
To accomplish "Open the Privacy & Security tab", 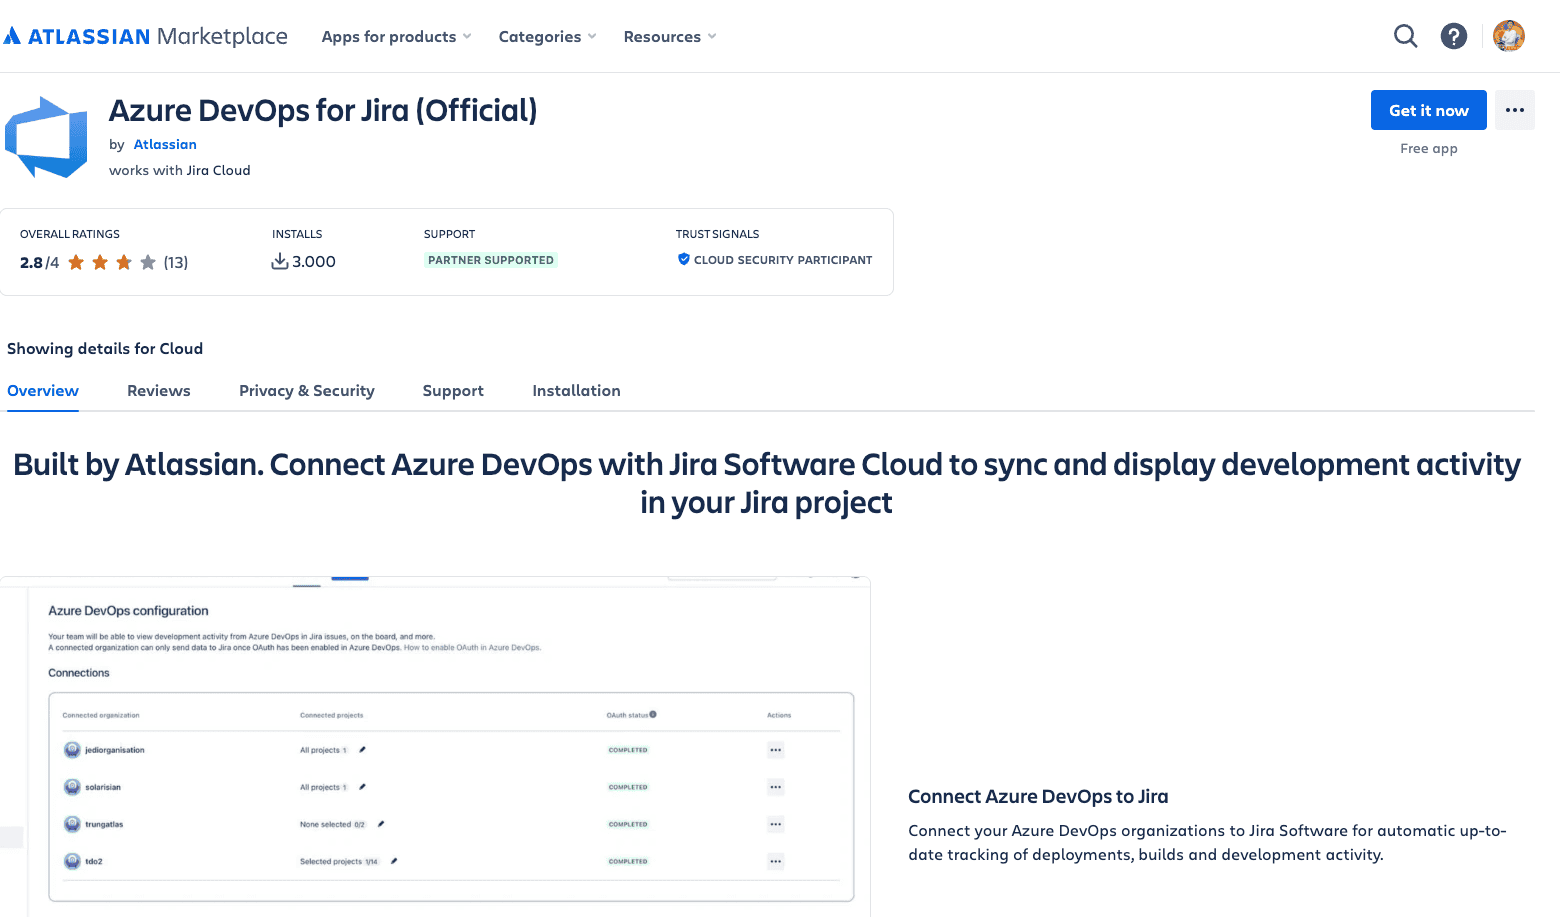I will pyautogui.click(x=307, y=391).
